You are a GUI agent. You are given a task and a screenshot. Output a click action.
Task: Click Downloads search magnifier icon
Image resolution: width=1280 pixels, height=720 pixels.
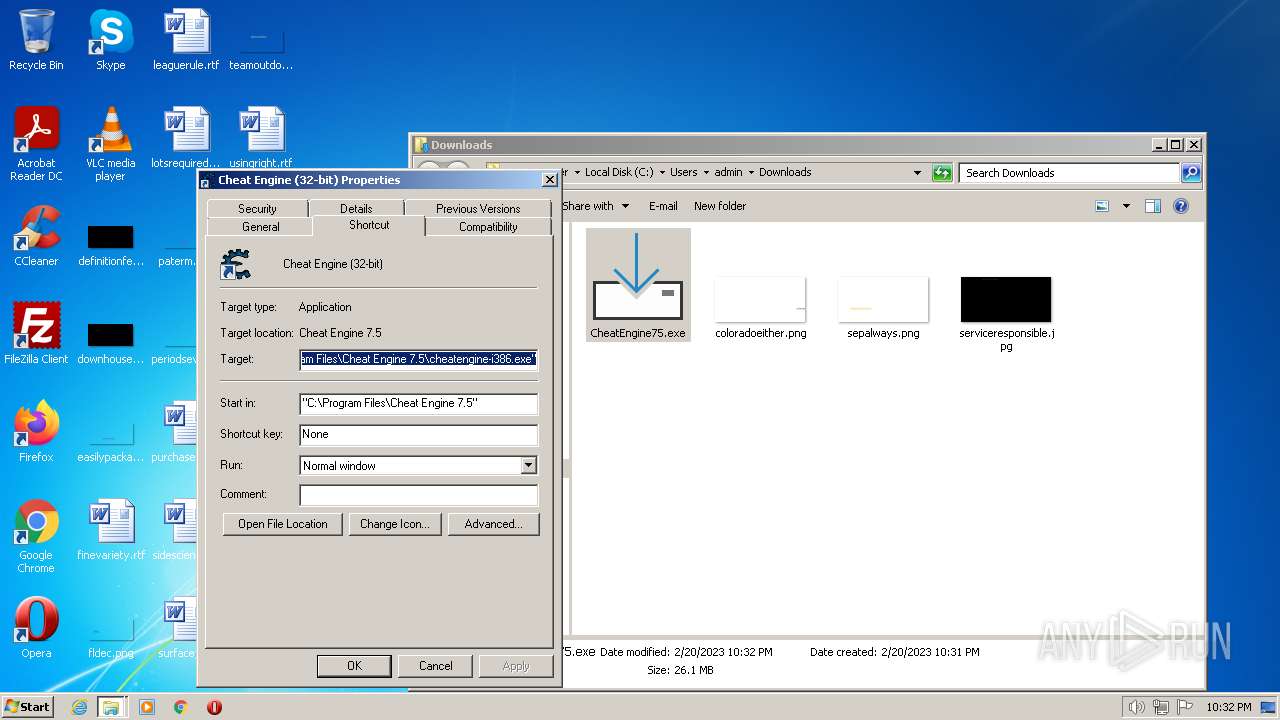[x=1190, y=173]
